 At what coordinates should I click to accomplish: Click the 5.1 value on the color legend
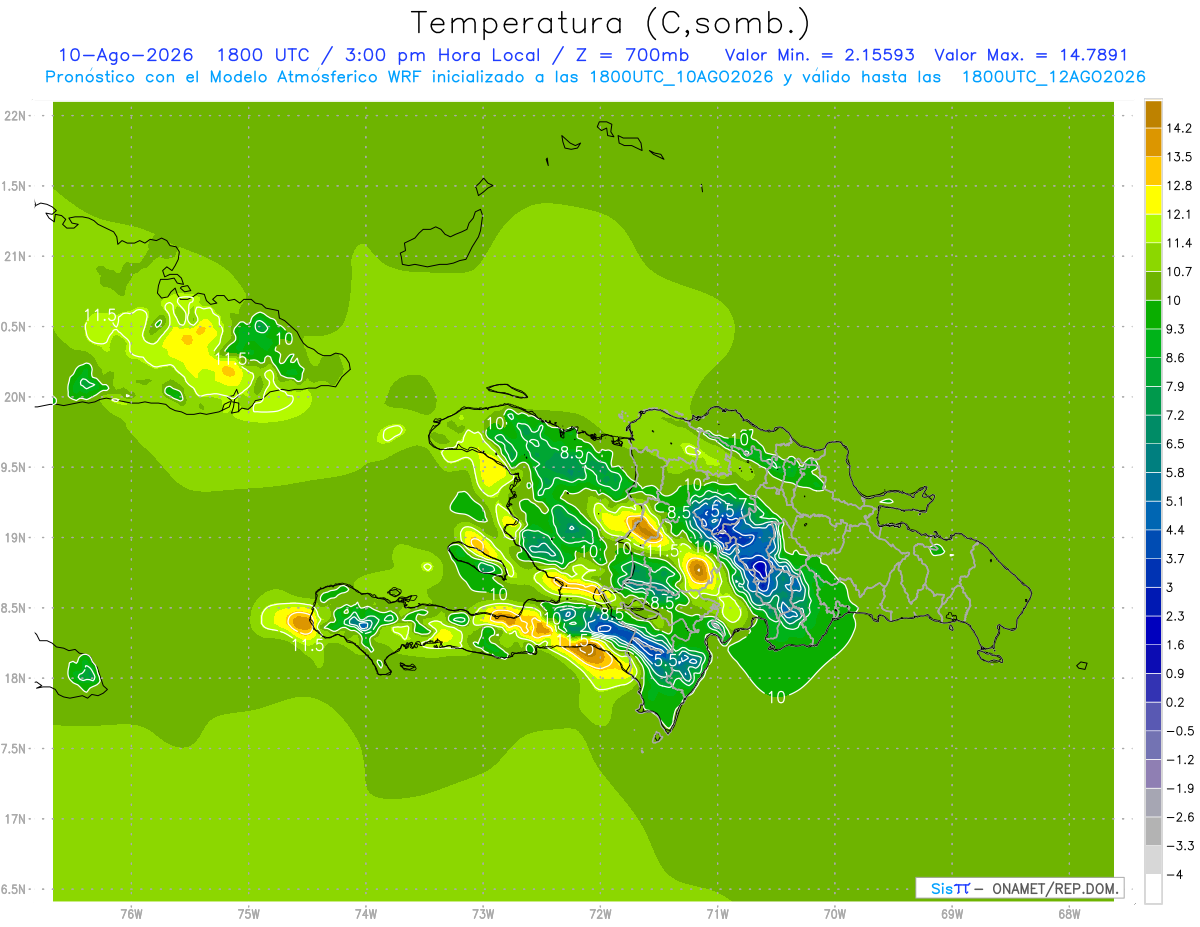click(1176, 501)
